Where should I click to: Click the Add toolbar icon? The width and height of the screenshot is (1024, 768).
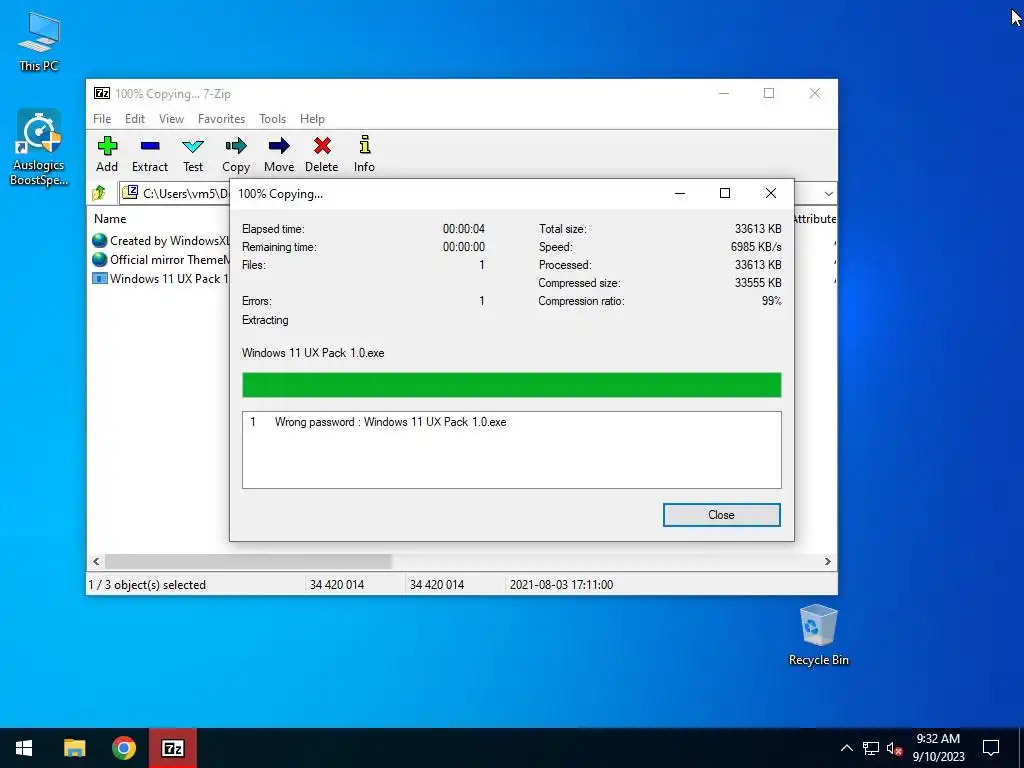pyautogui.click(x=107, y=154)
